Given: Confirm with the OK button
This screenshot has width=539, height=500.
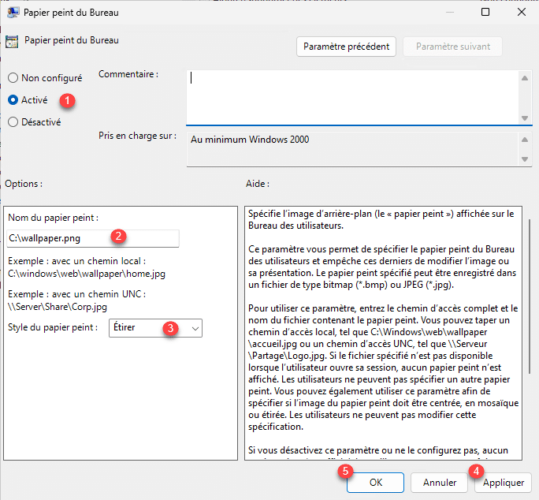Looking at the screenshot, I should pos(375,482).
